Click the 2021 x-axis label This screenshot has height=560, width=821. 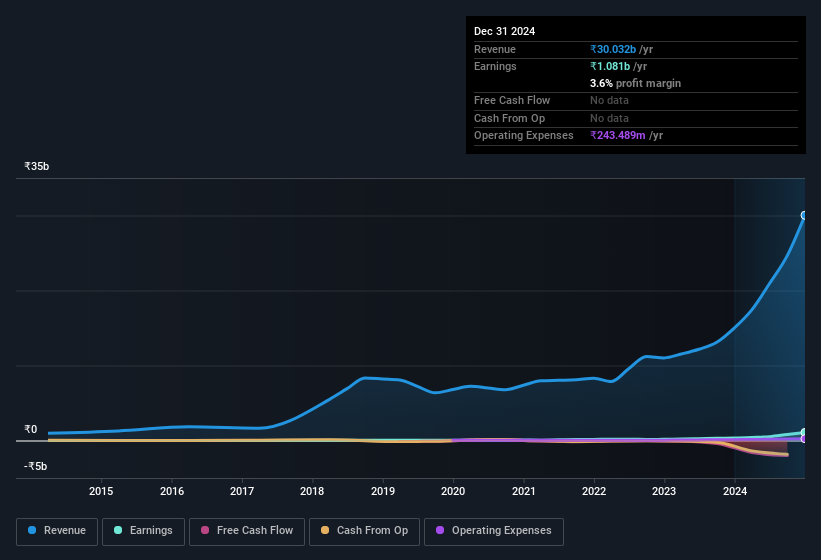click(524, 491)
